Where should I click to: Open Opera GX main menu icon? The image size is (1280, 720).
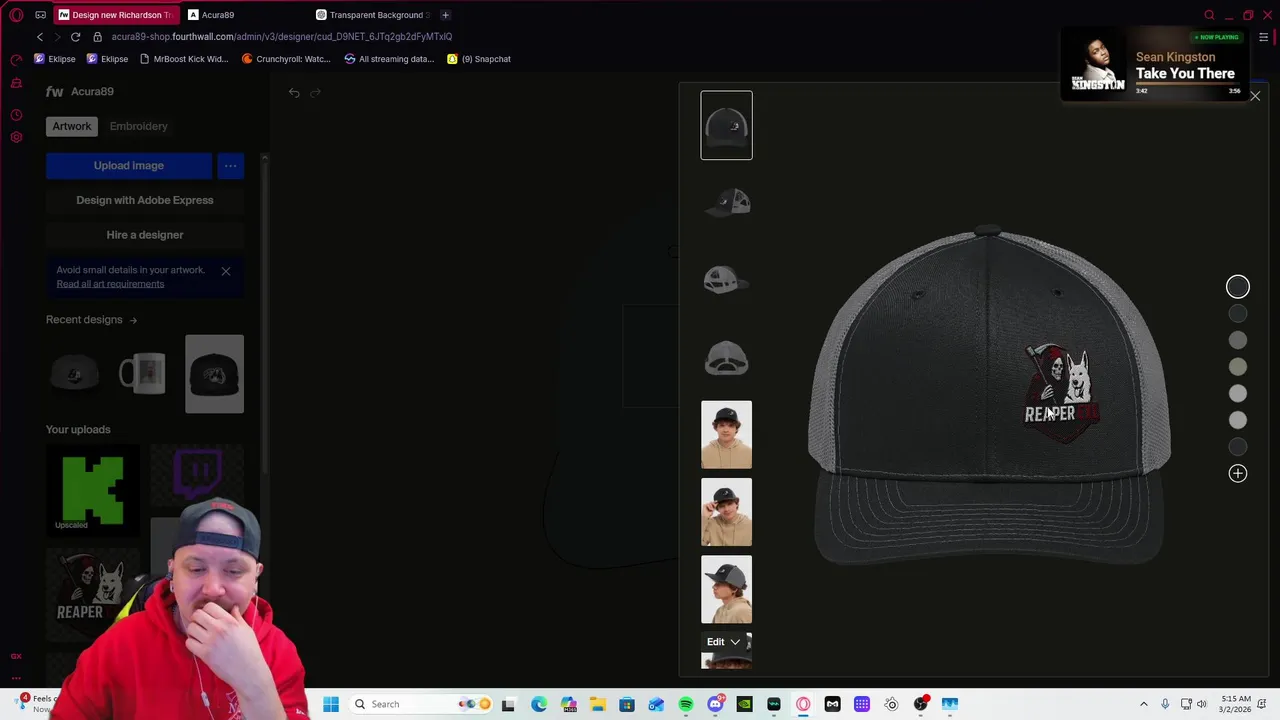point(16,15)
